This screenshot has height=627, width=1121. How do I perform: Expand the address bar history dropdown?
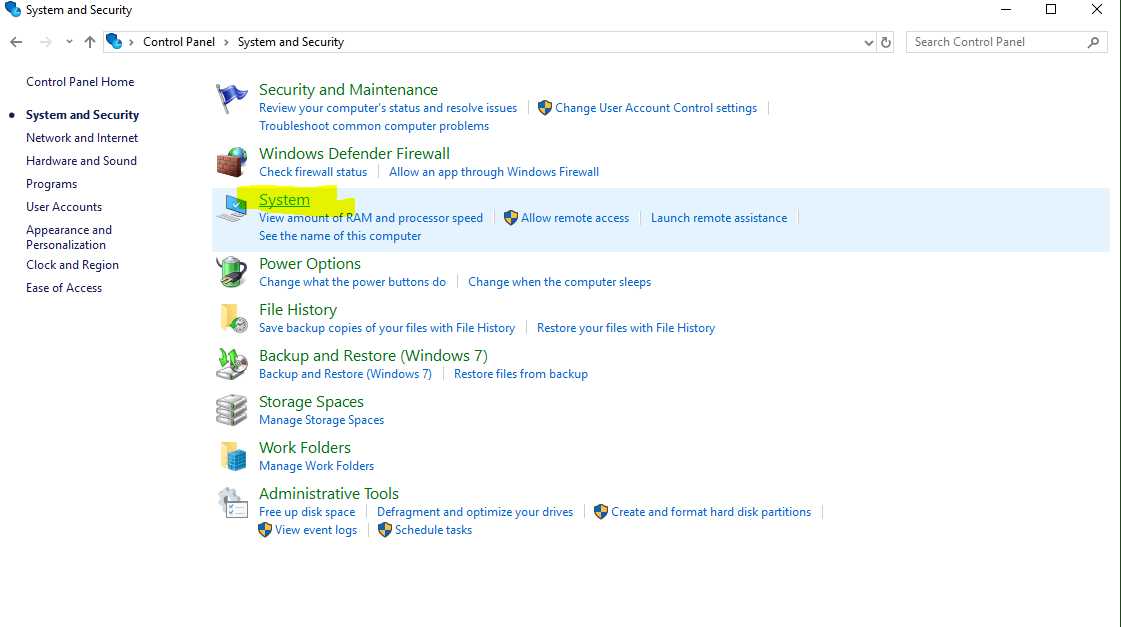(x=869, y=43)
